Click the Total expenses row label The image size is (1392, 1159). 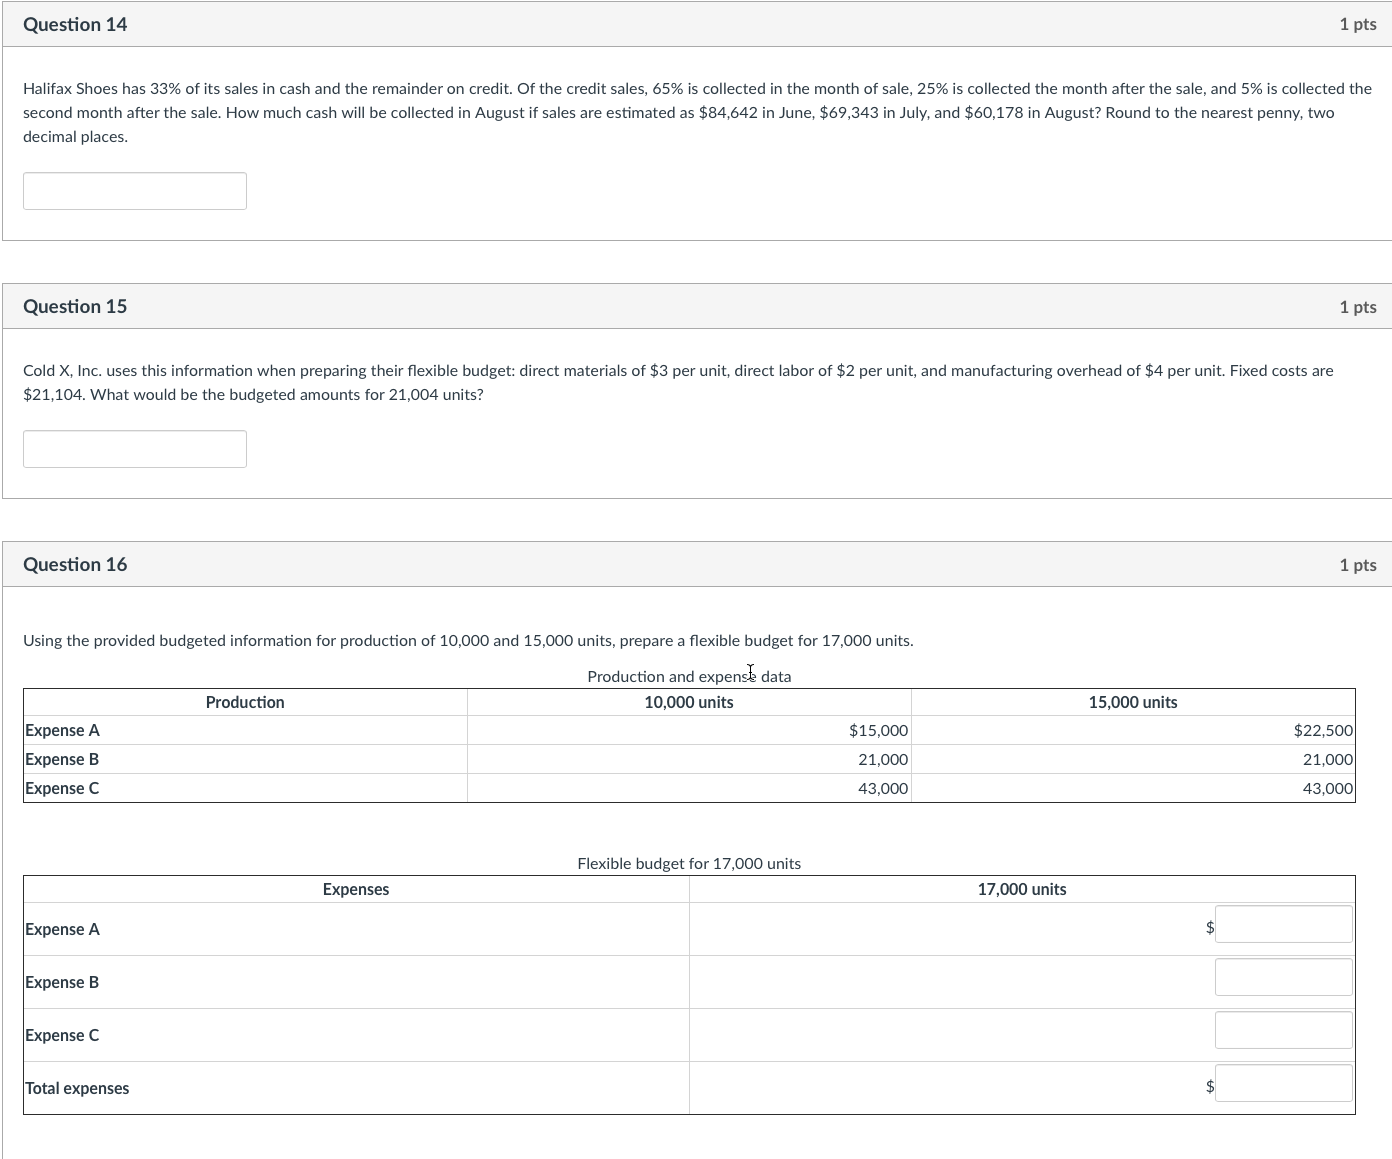click(x=77, y=1089)
